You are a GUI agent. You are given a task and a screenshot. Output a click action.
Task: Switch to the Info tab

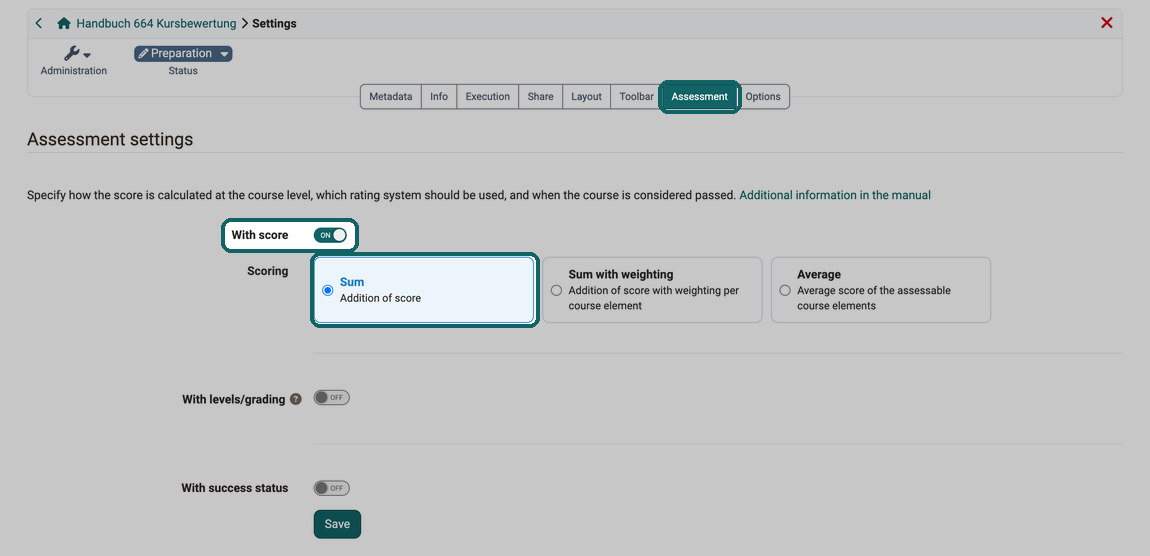[439, 97]
